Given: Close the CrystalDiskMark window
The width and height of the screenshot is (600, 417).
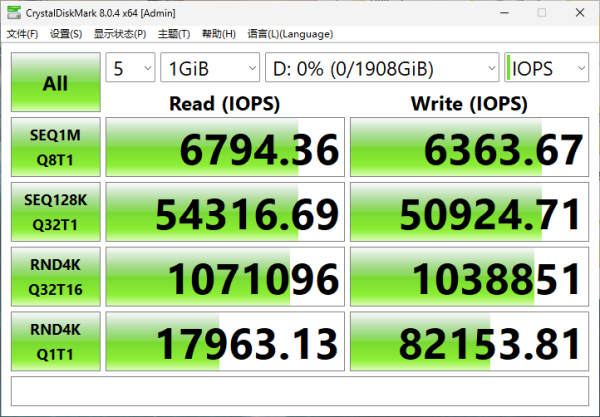Looking at the screenshot, I should click(x=580, y=13).
